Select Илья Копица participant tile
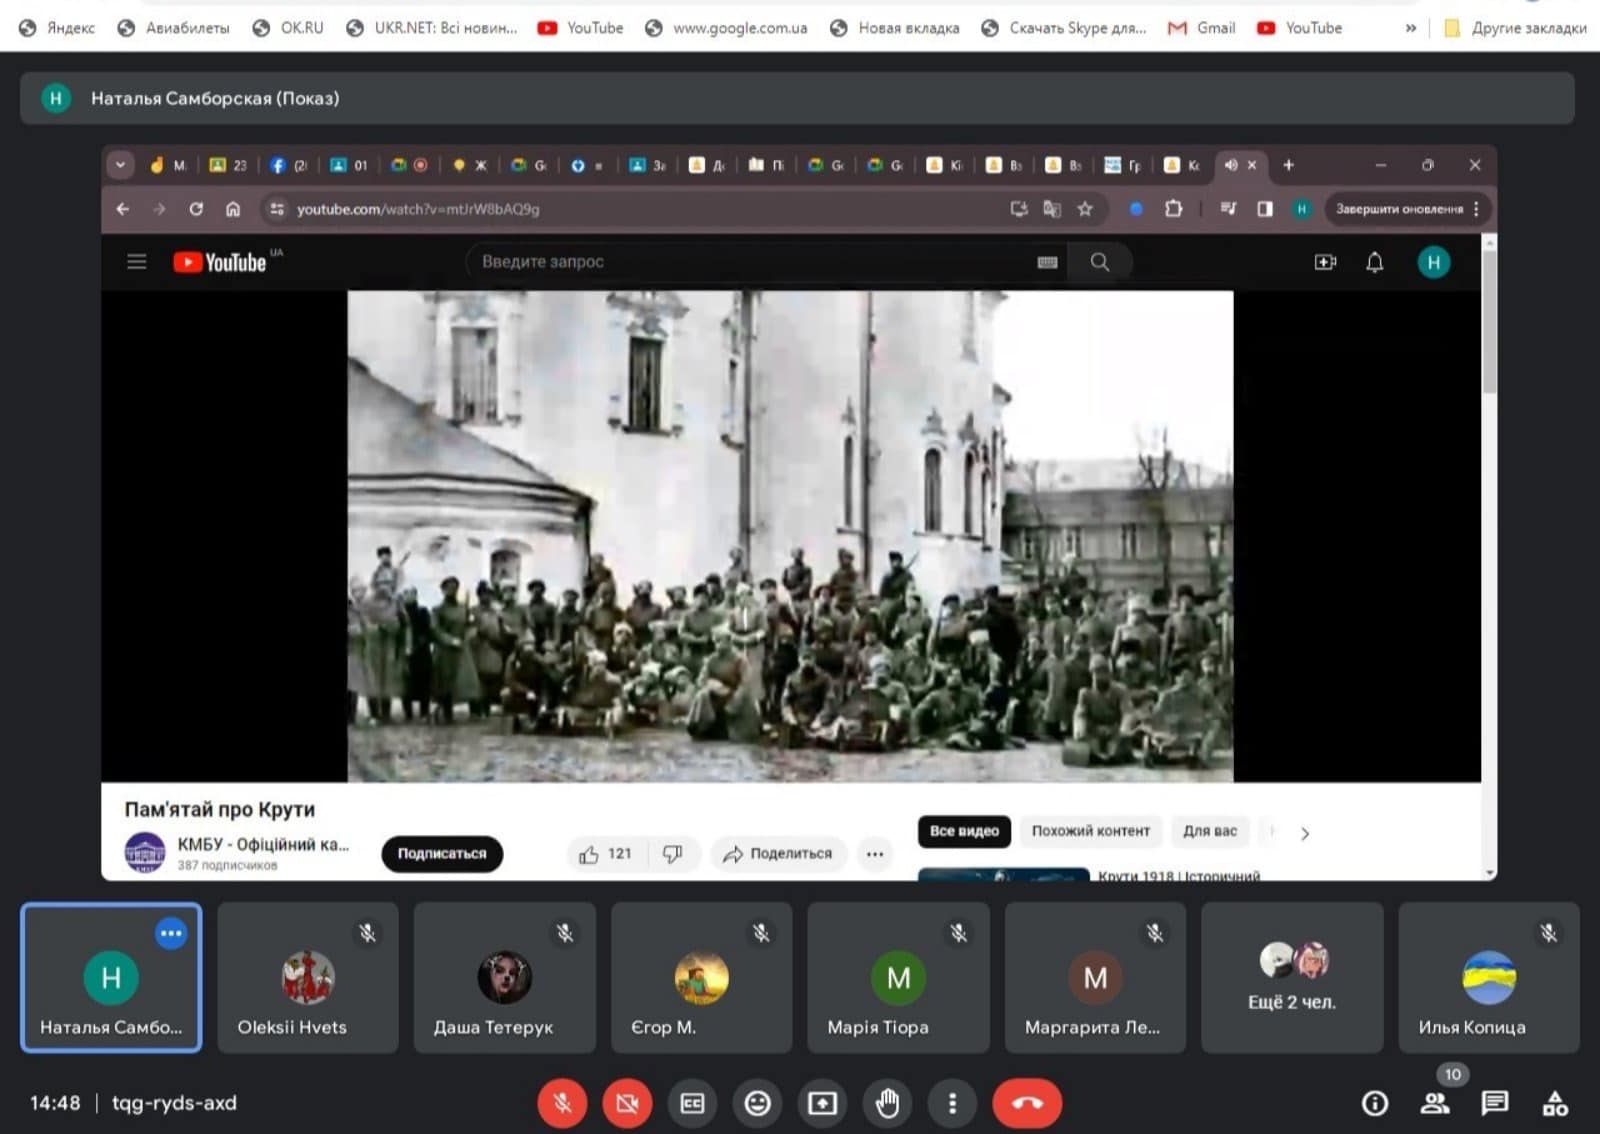1600x1134 pixels. click(x=1488, y=978)
